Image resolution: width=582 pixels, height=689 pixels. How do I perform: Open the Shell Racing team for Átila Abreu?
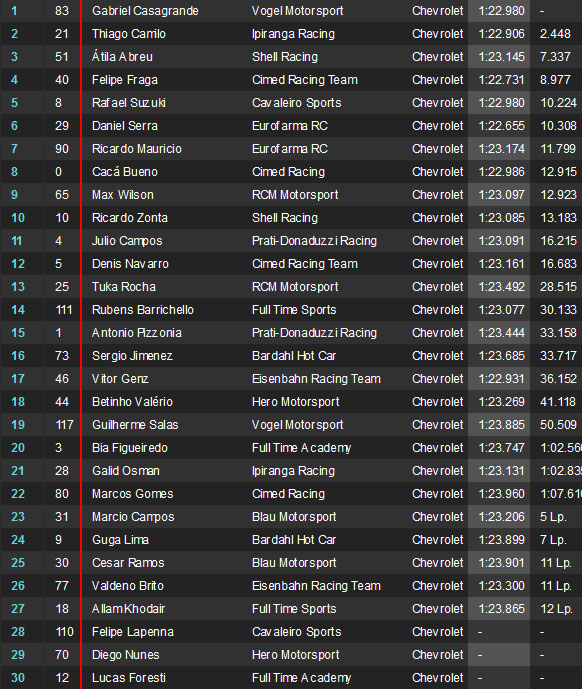coord(285,57)
